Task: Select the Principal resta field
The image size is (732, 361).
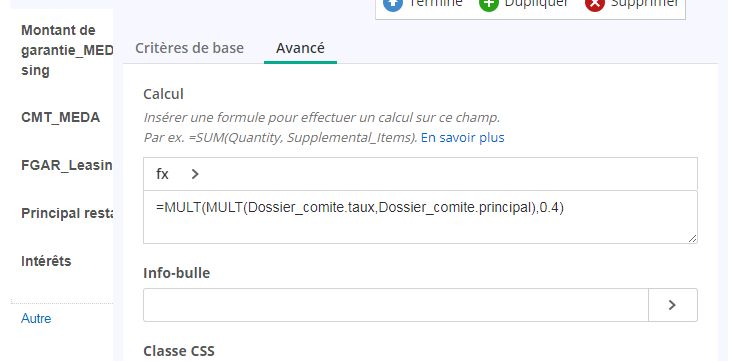Action: [x=67, y=213]
